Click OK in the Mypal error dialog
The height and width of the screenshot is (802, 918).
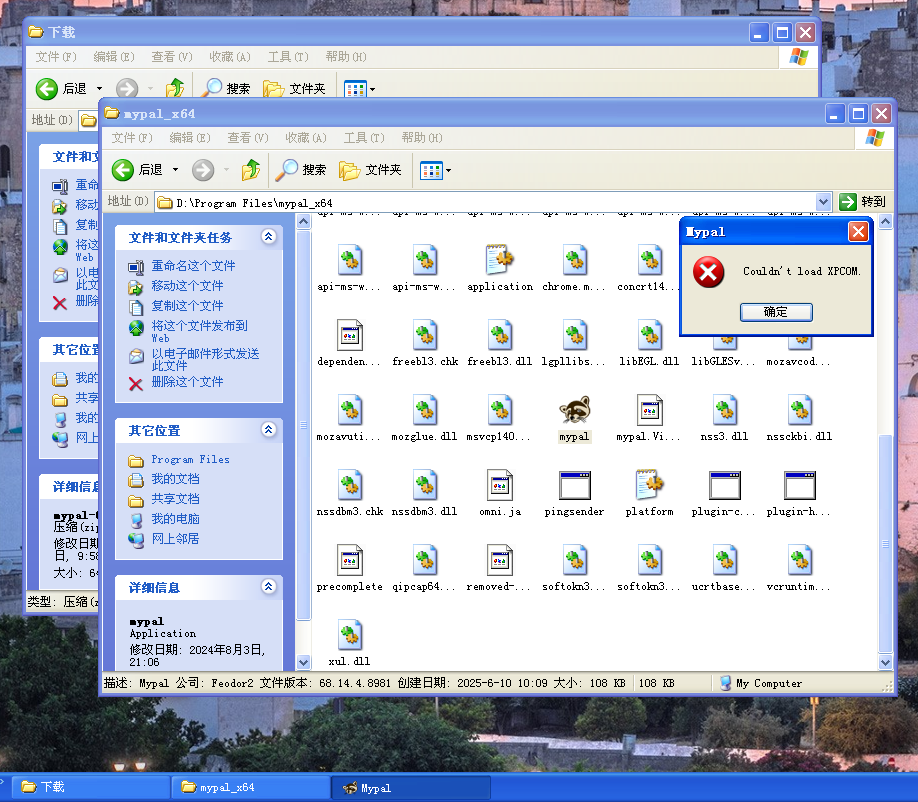776,312
